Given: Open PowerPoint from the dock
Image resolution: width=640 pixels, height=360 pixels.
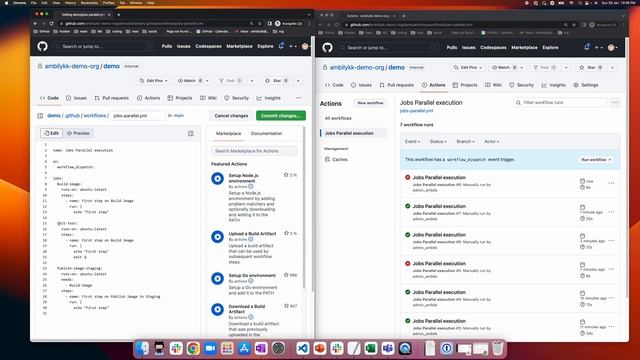Looking at the screenshot, I should point(320,348).
